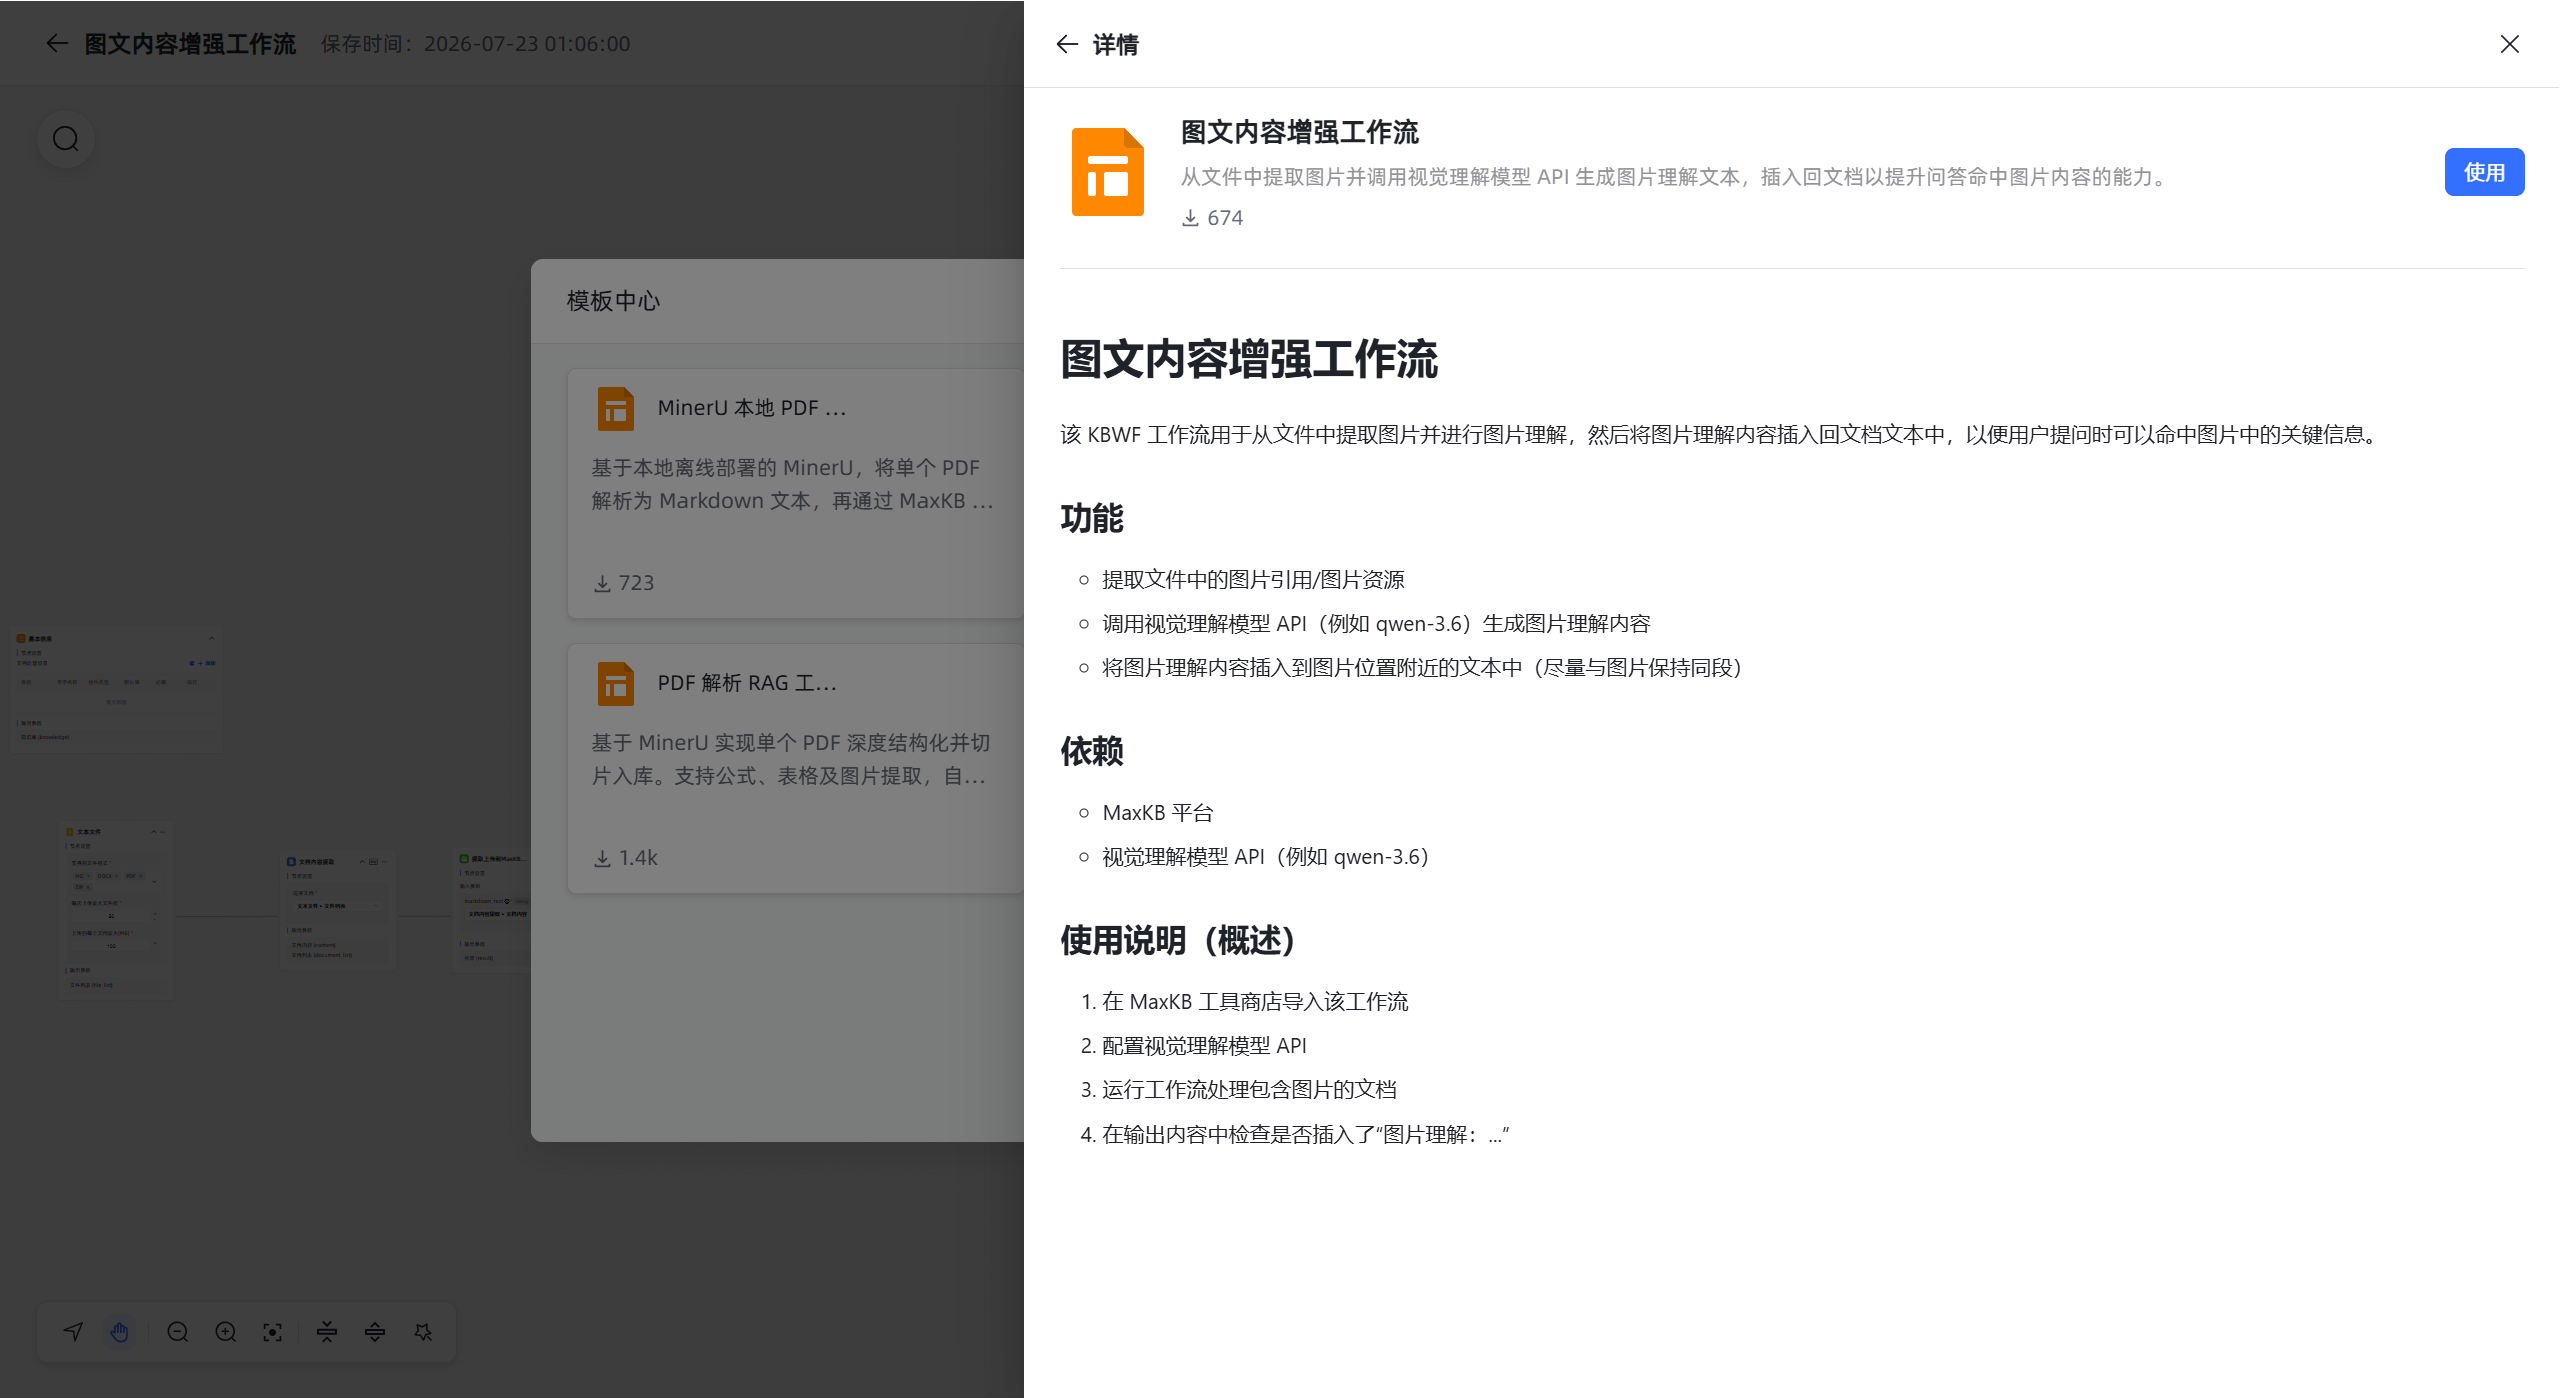Open the file format dropdown in 文本文件 node

coord(114,881)
